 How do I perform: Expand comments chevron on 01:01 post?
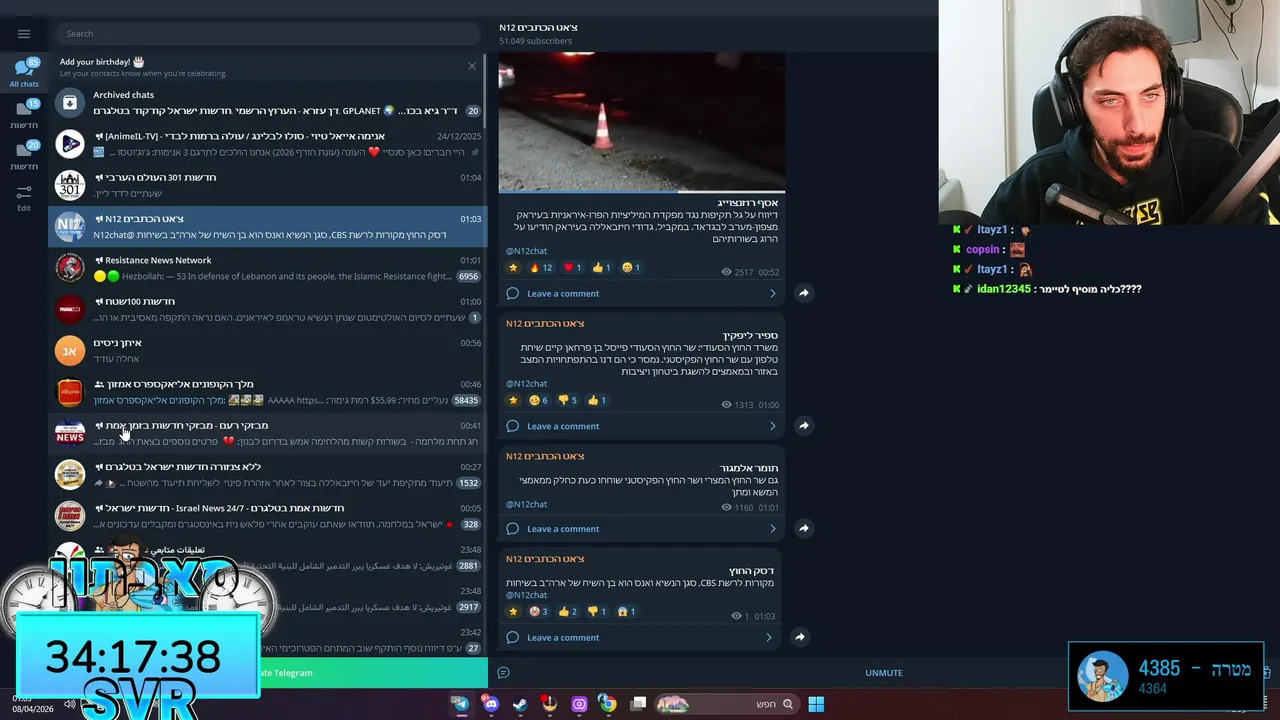click(x=772, y=528)
